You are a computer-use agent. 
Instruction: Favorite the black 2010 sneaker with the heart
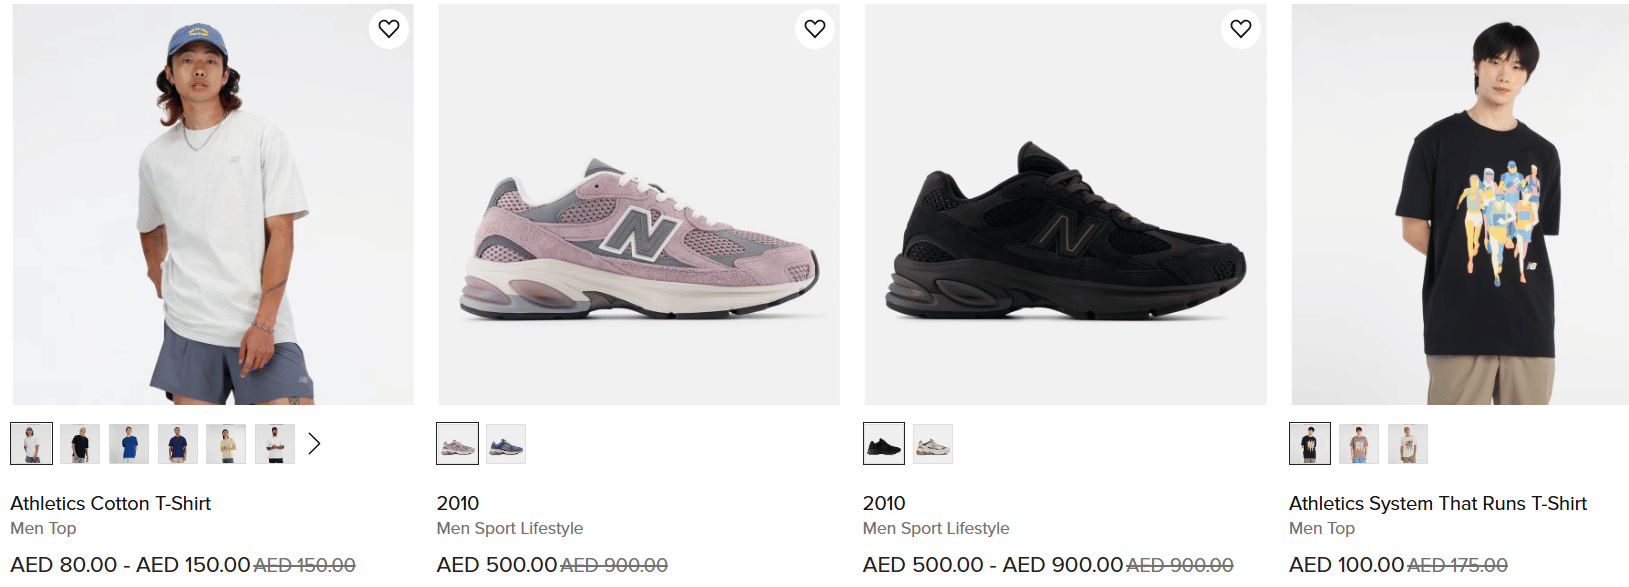tap(1241, 29)
